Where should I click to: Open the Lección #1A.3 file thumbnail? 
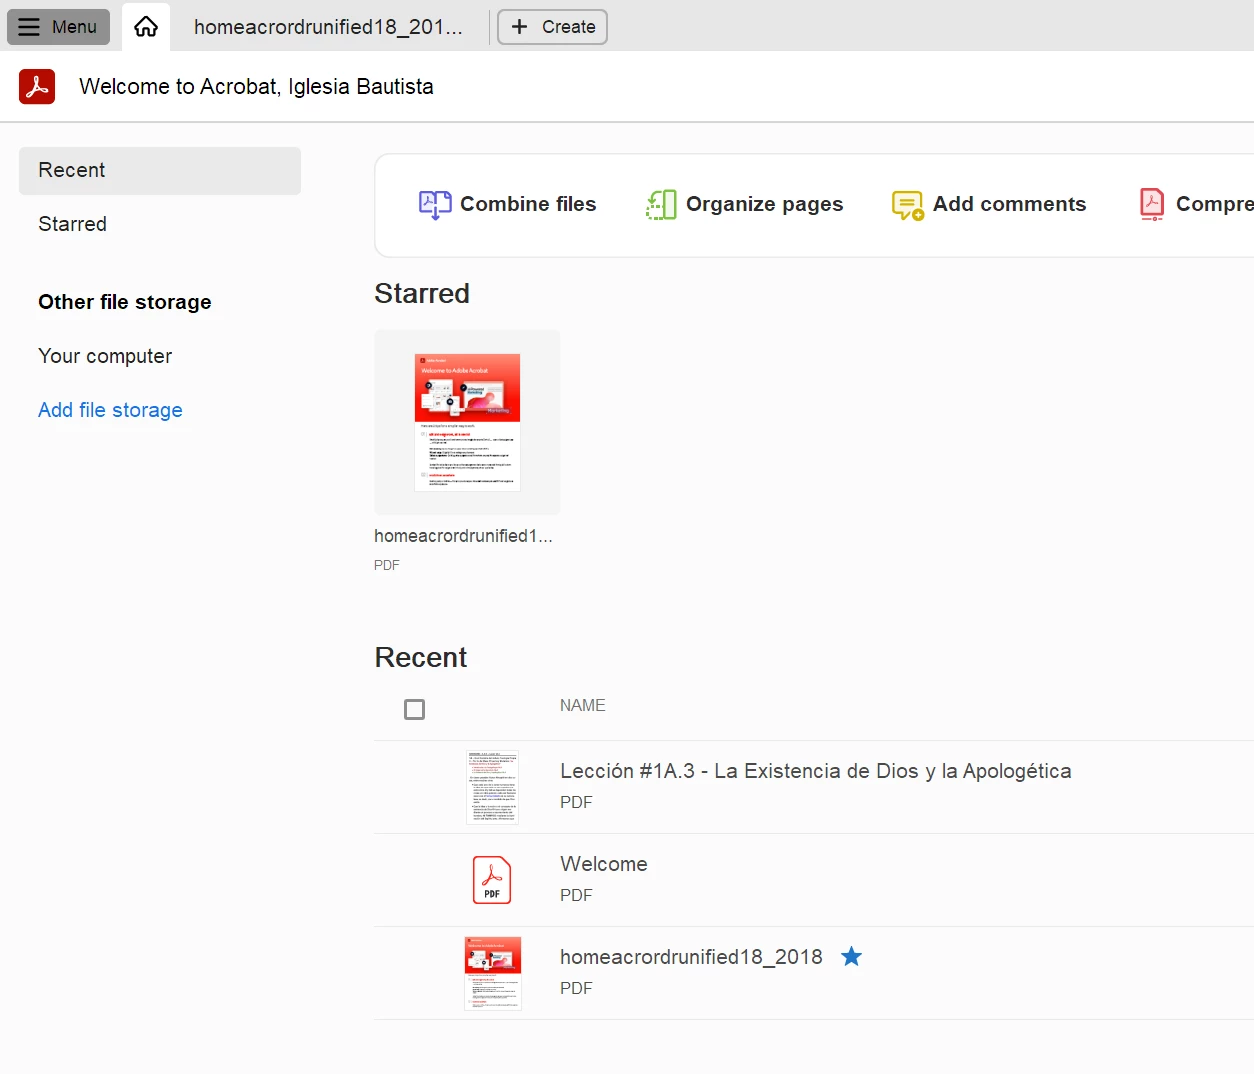pyautogui.click(x=492, y=787)
